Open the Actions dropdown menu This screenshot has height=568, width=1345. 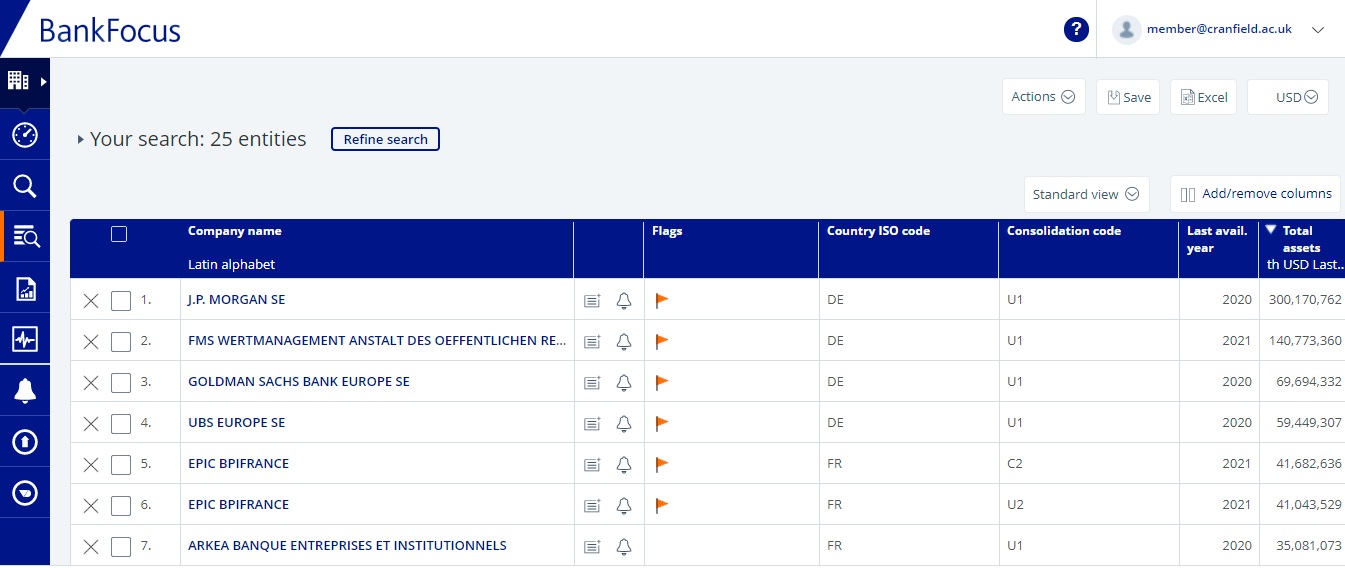pos(1043,97)
